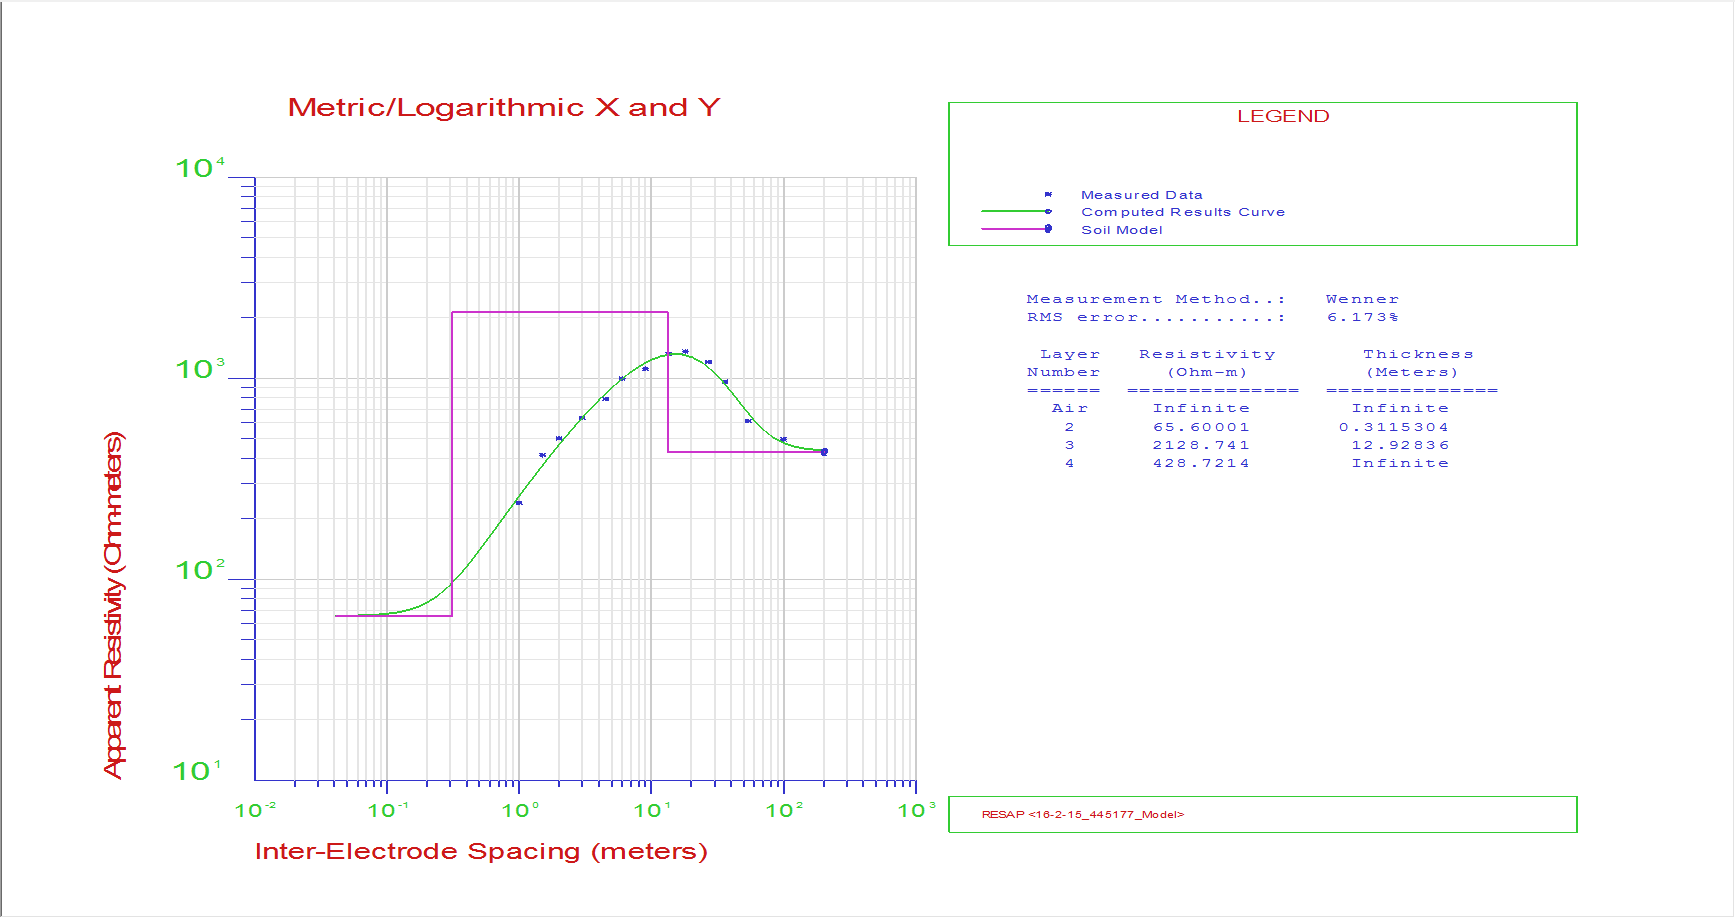Click the Apparent Resistivity vertical axis label
Image resolution: width=1735 pixels, height=918 pixels.
pyautogui.click(x=114, y=605)
